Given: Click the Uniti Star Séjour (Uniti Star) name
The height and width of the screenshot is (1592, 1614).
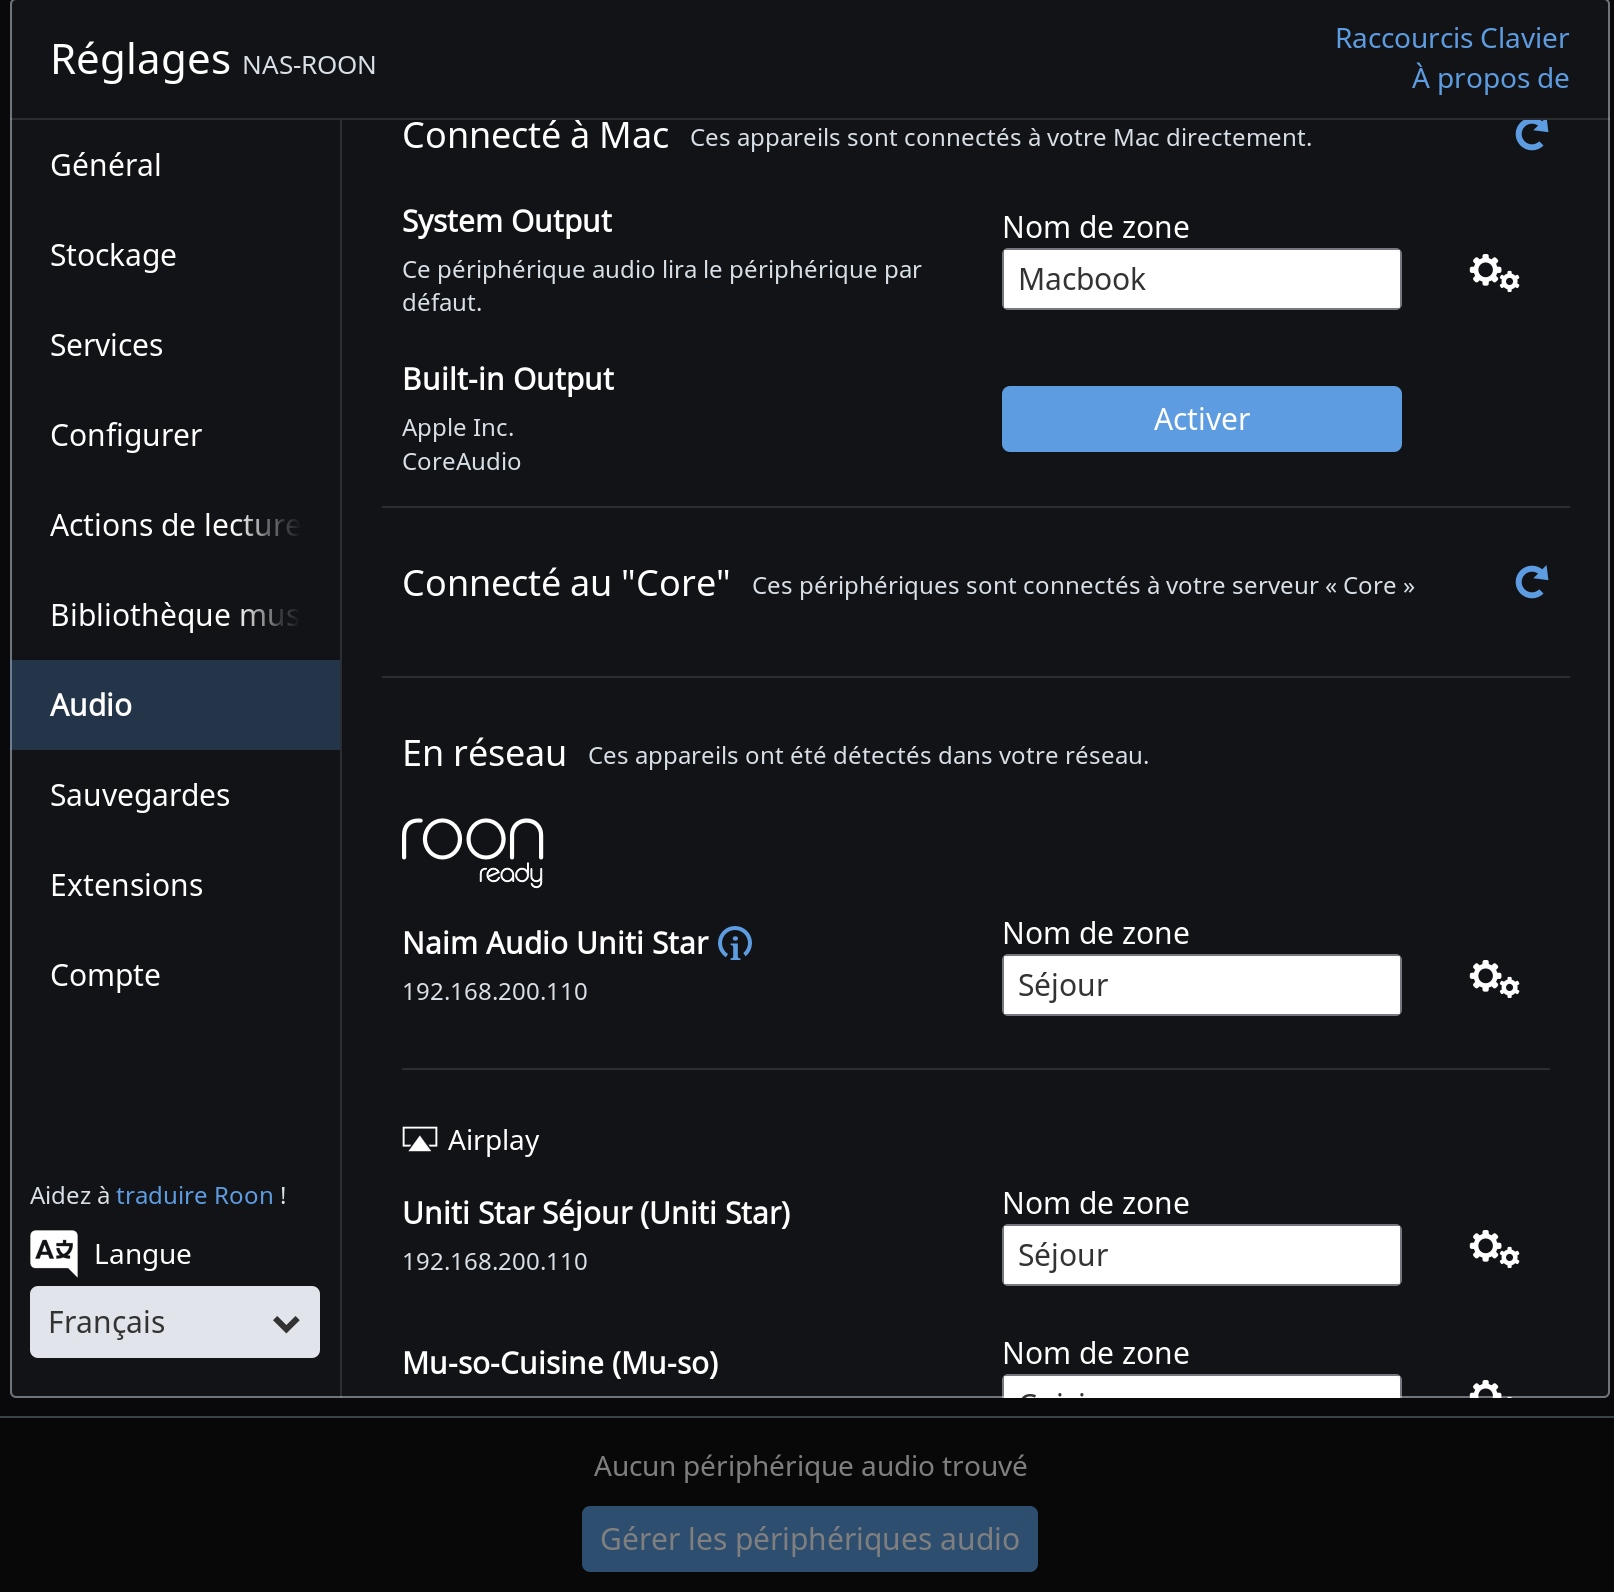Looking at the screenshot, I should point(596,1213).
